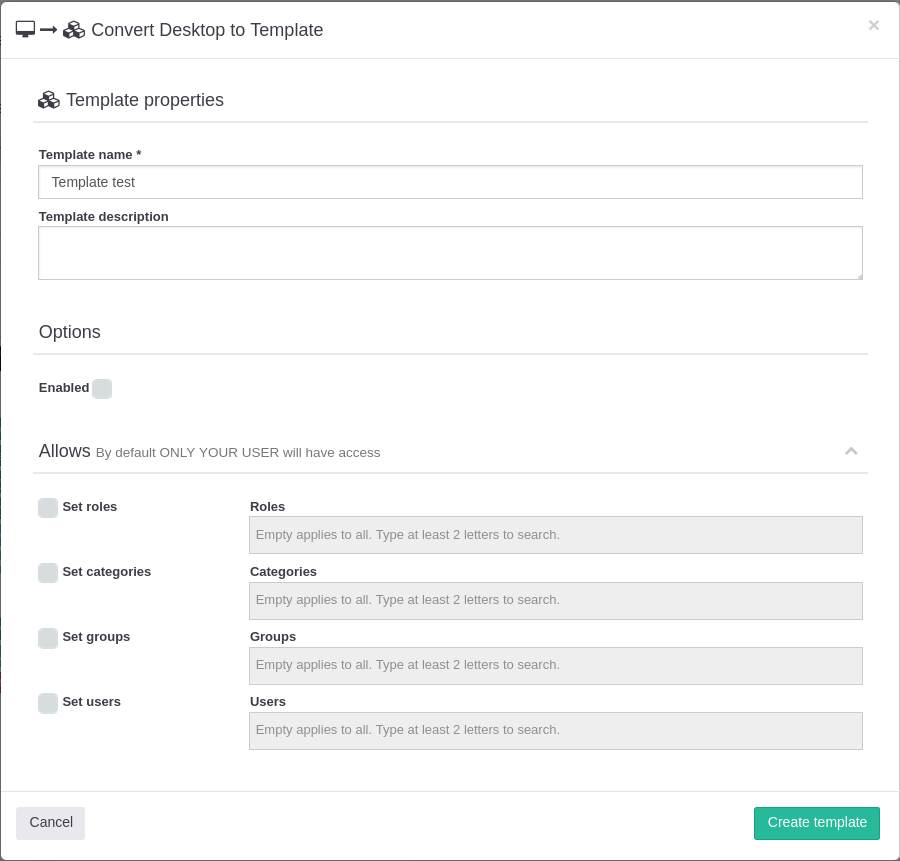Click the desktop monitor icon in header
The width and height of the screenshot is (900, 861).
(x=25, y=30)
